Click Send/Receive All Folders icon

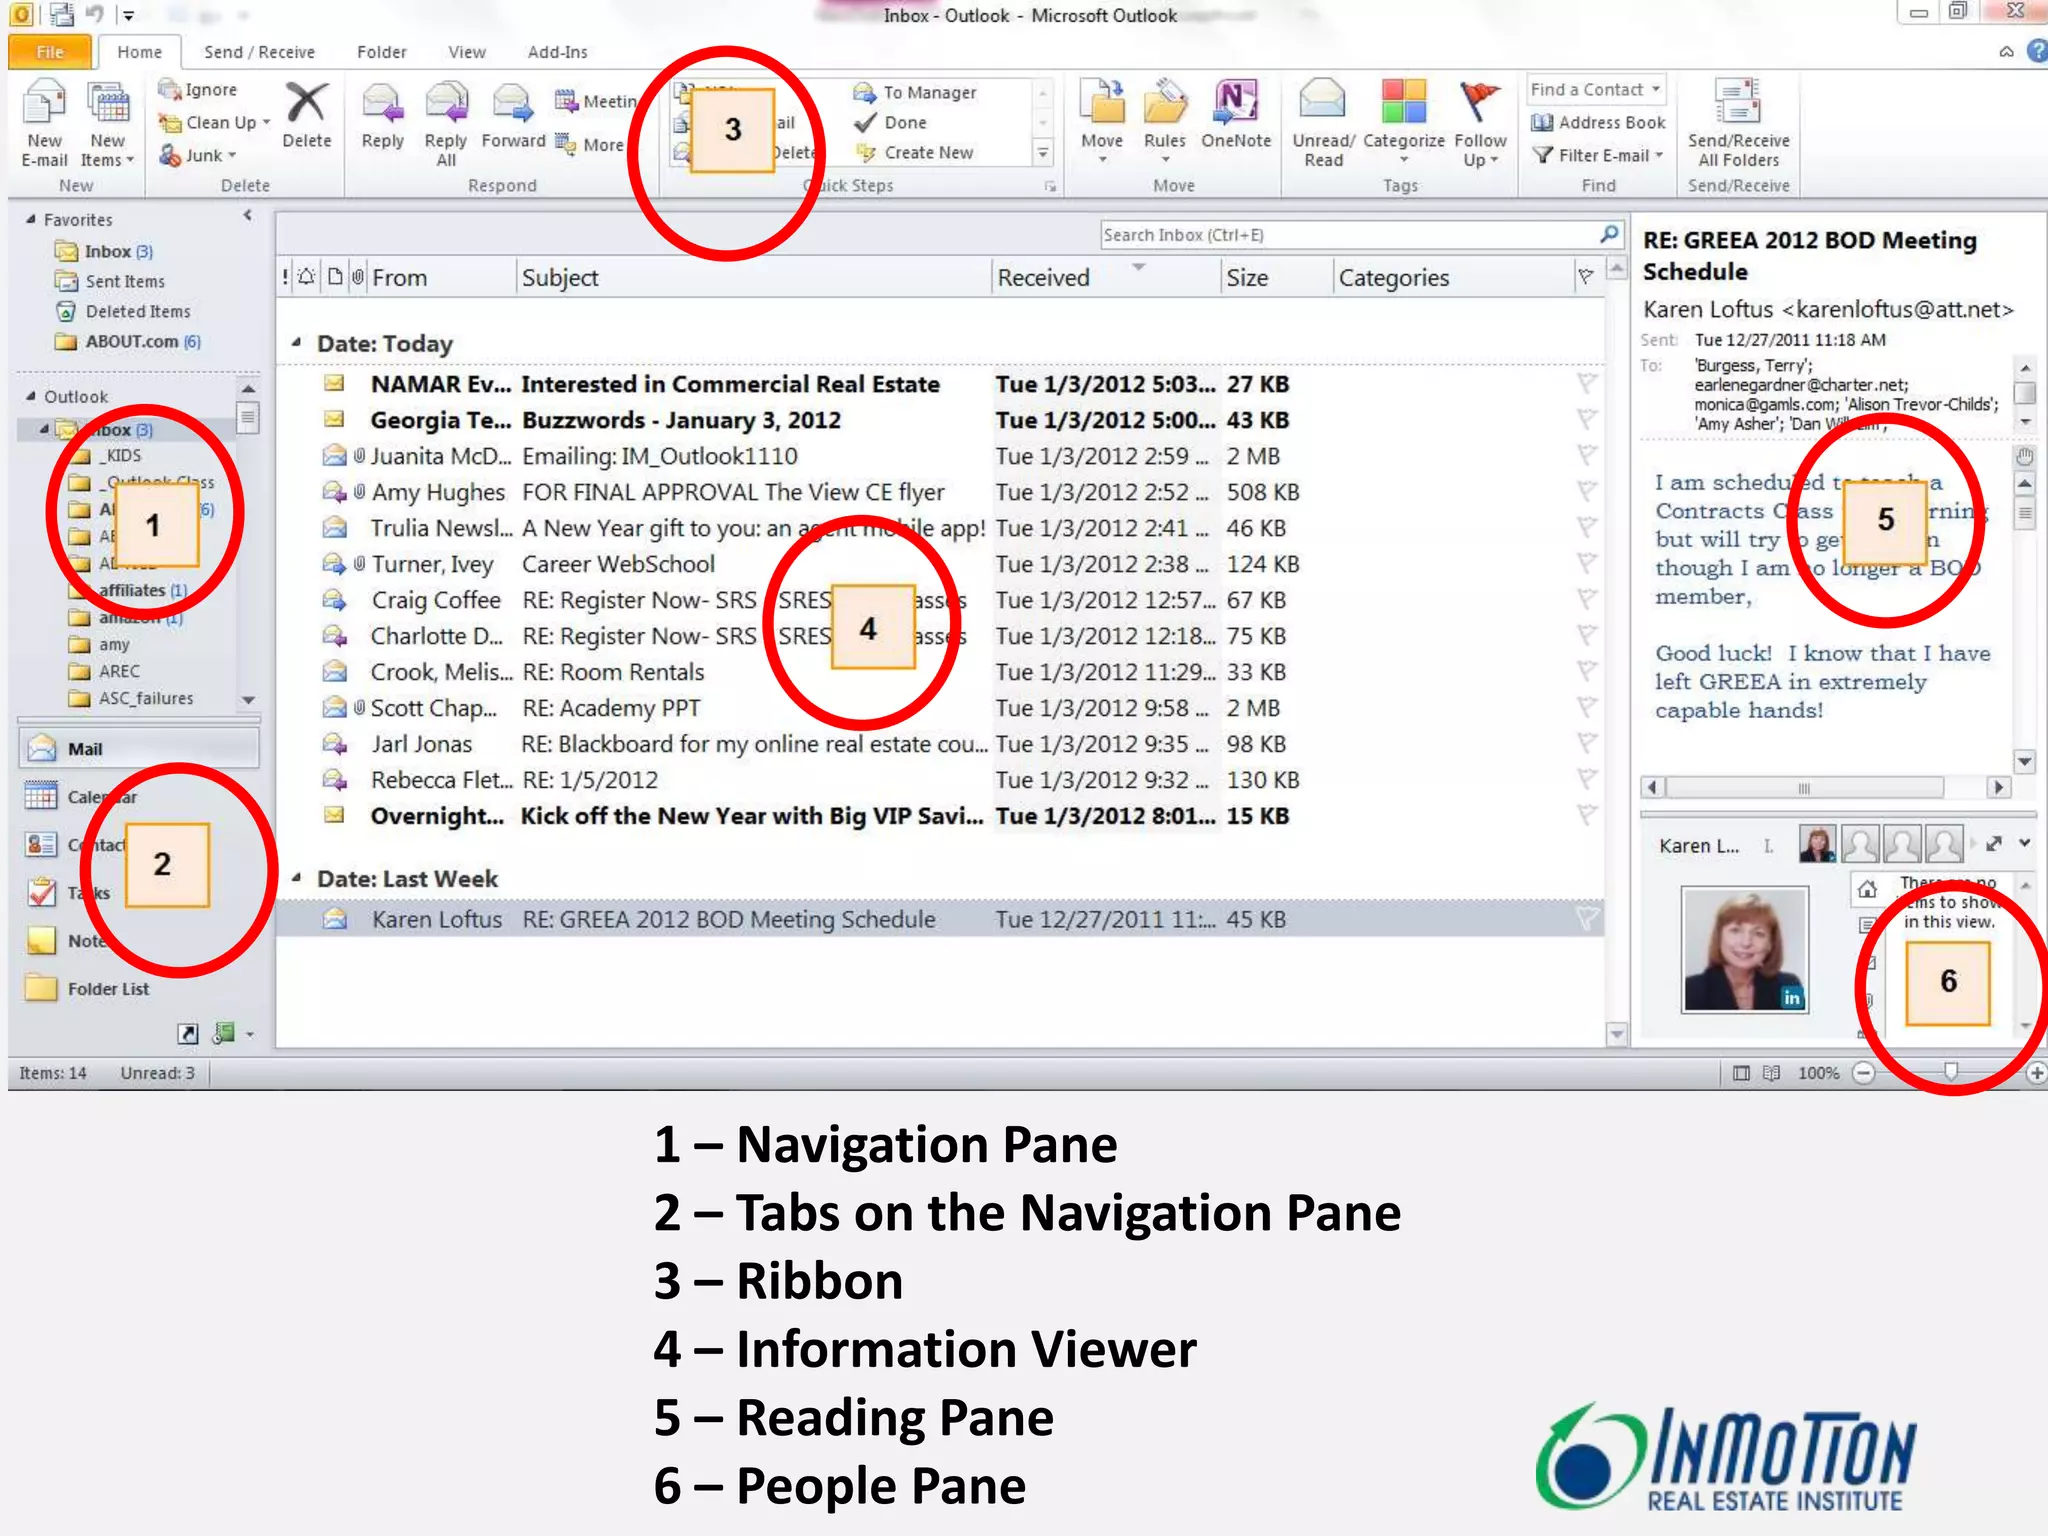coord(1738,102)
